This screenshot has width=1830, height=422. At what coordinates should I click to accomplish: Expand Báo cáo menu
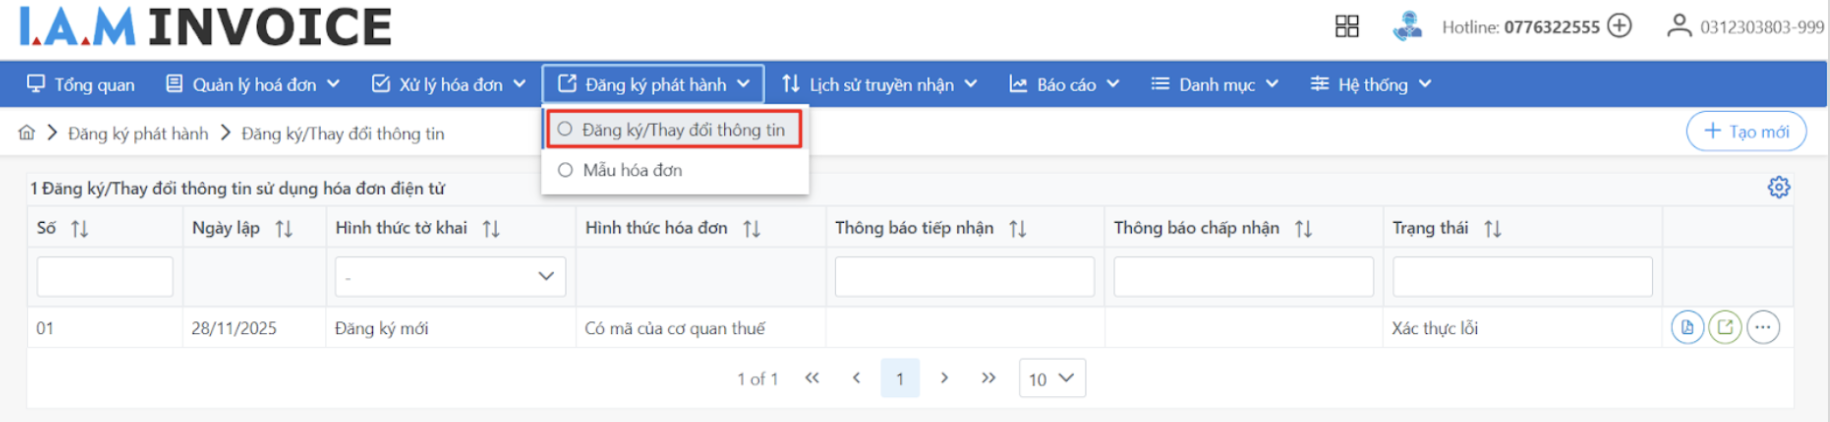(1064, 85)
